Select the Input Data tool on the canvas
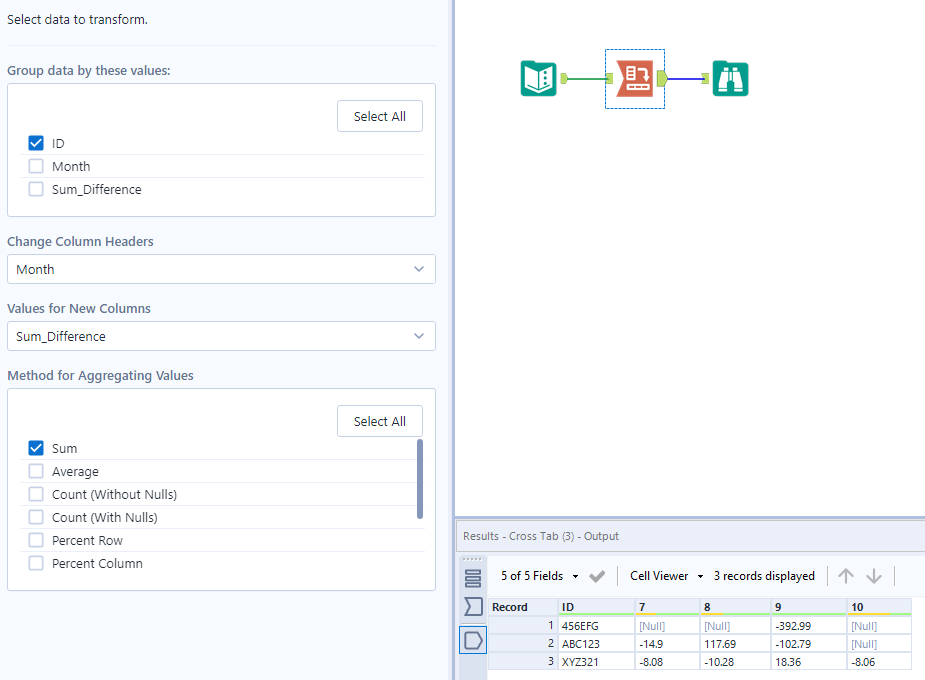This screenshot has width=925, height=680. pyautogui.click(x=538, y=78)
